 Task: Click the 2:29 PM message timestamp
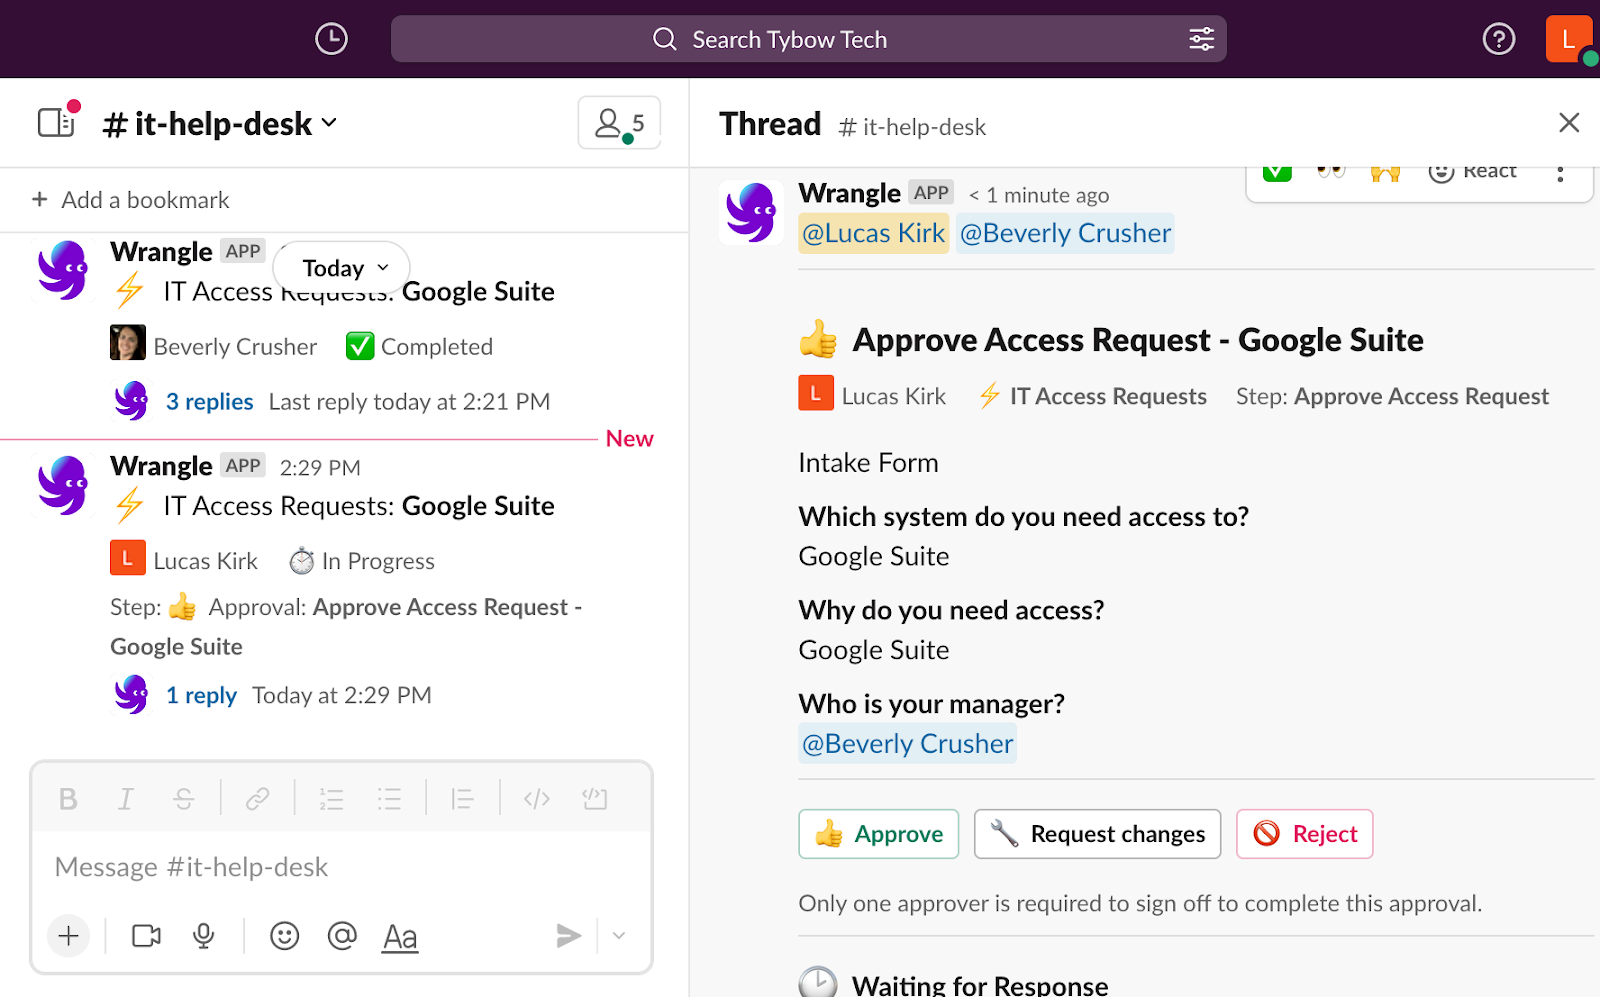coord(320,468)
